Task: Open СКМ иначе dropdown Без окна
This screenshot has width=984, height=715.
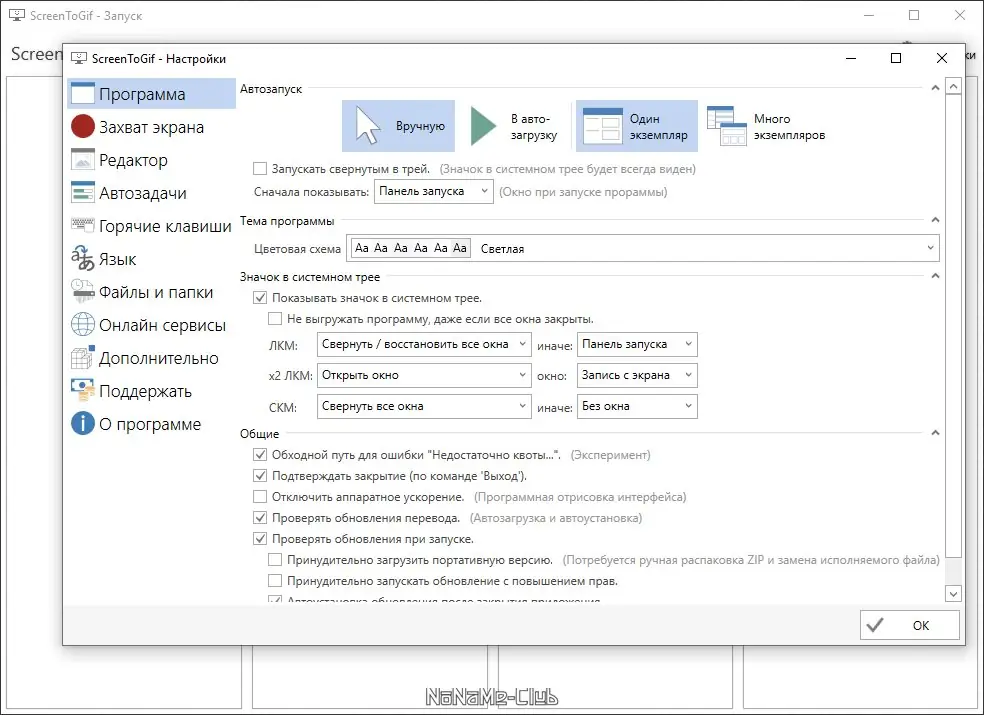Action: tap(637, 406)
